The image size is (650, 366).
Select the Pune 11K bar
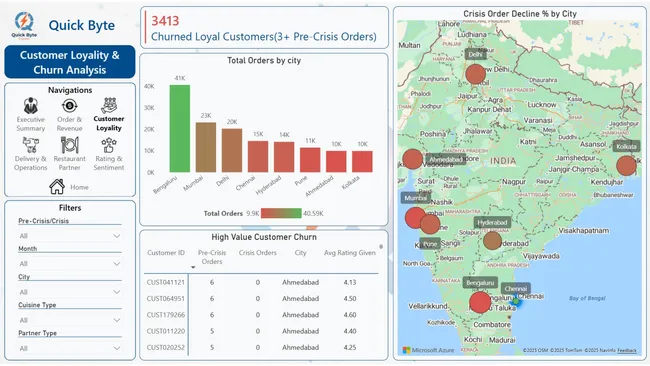click(x=310, y=160)
